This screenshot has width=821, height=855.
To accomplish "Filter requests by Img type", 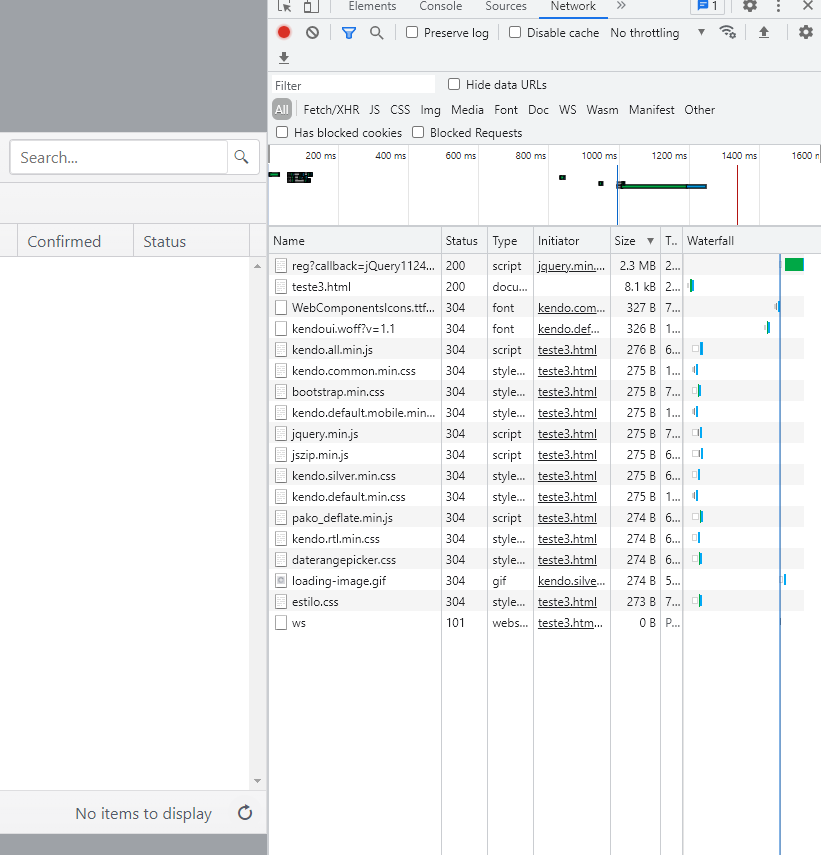I will (431, 110).
